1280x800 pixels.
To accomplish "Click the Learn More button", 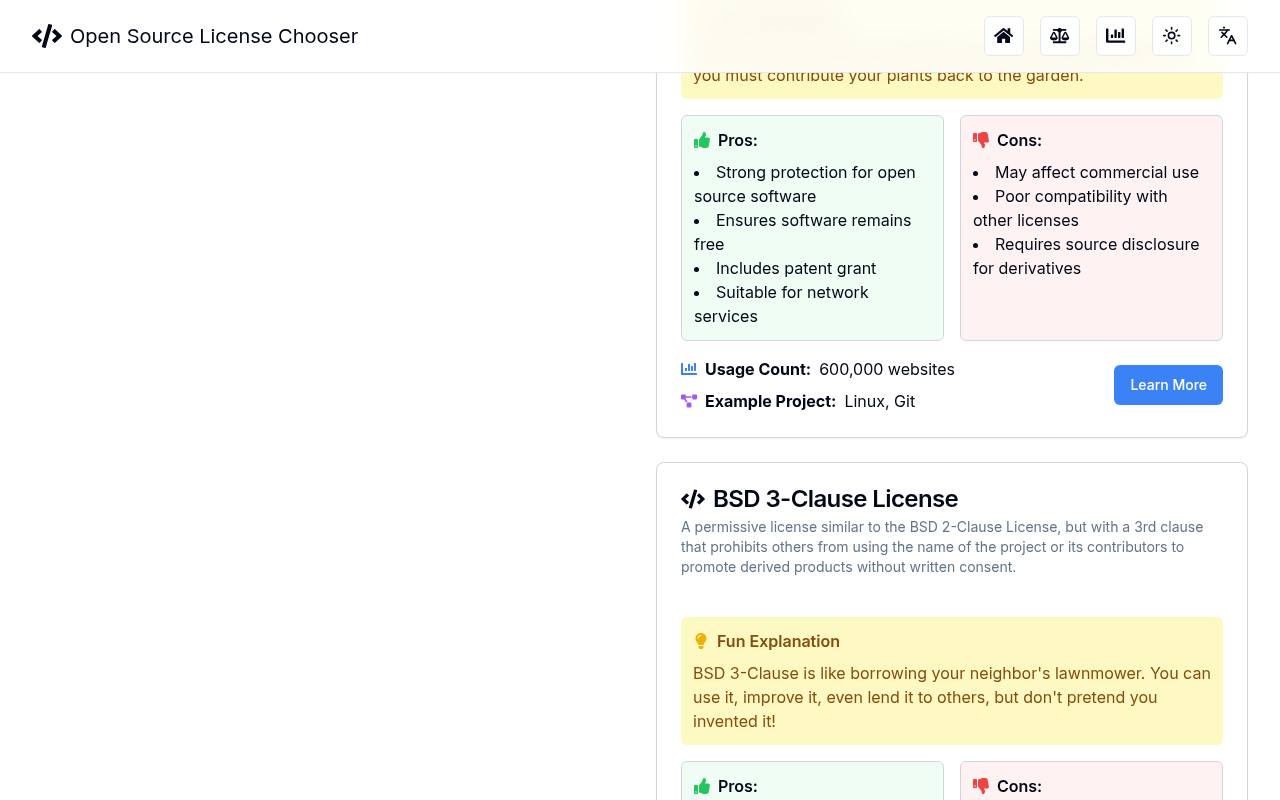I will 1168,385.
